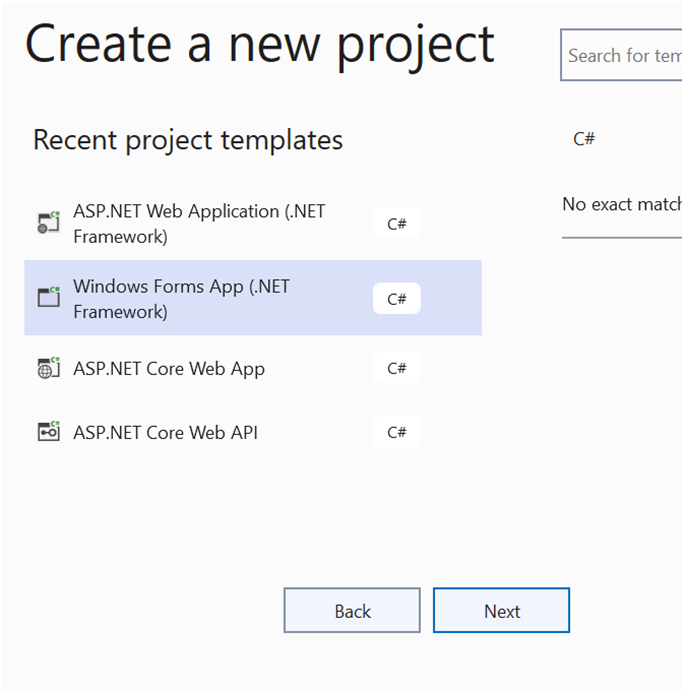The width and height of the screenshot is (684, 694).
Task: Focus the Search for templates box
Action: (622, 55)
